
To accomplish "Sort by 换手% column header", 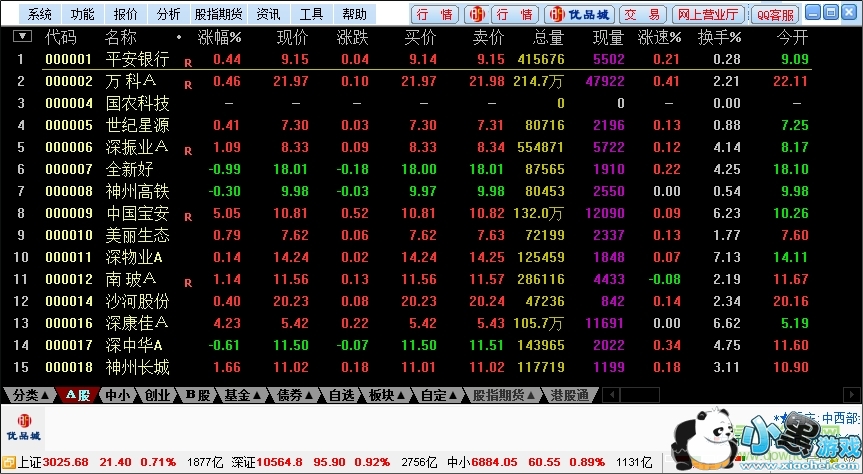I will tap(719, 37).
